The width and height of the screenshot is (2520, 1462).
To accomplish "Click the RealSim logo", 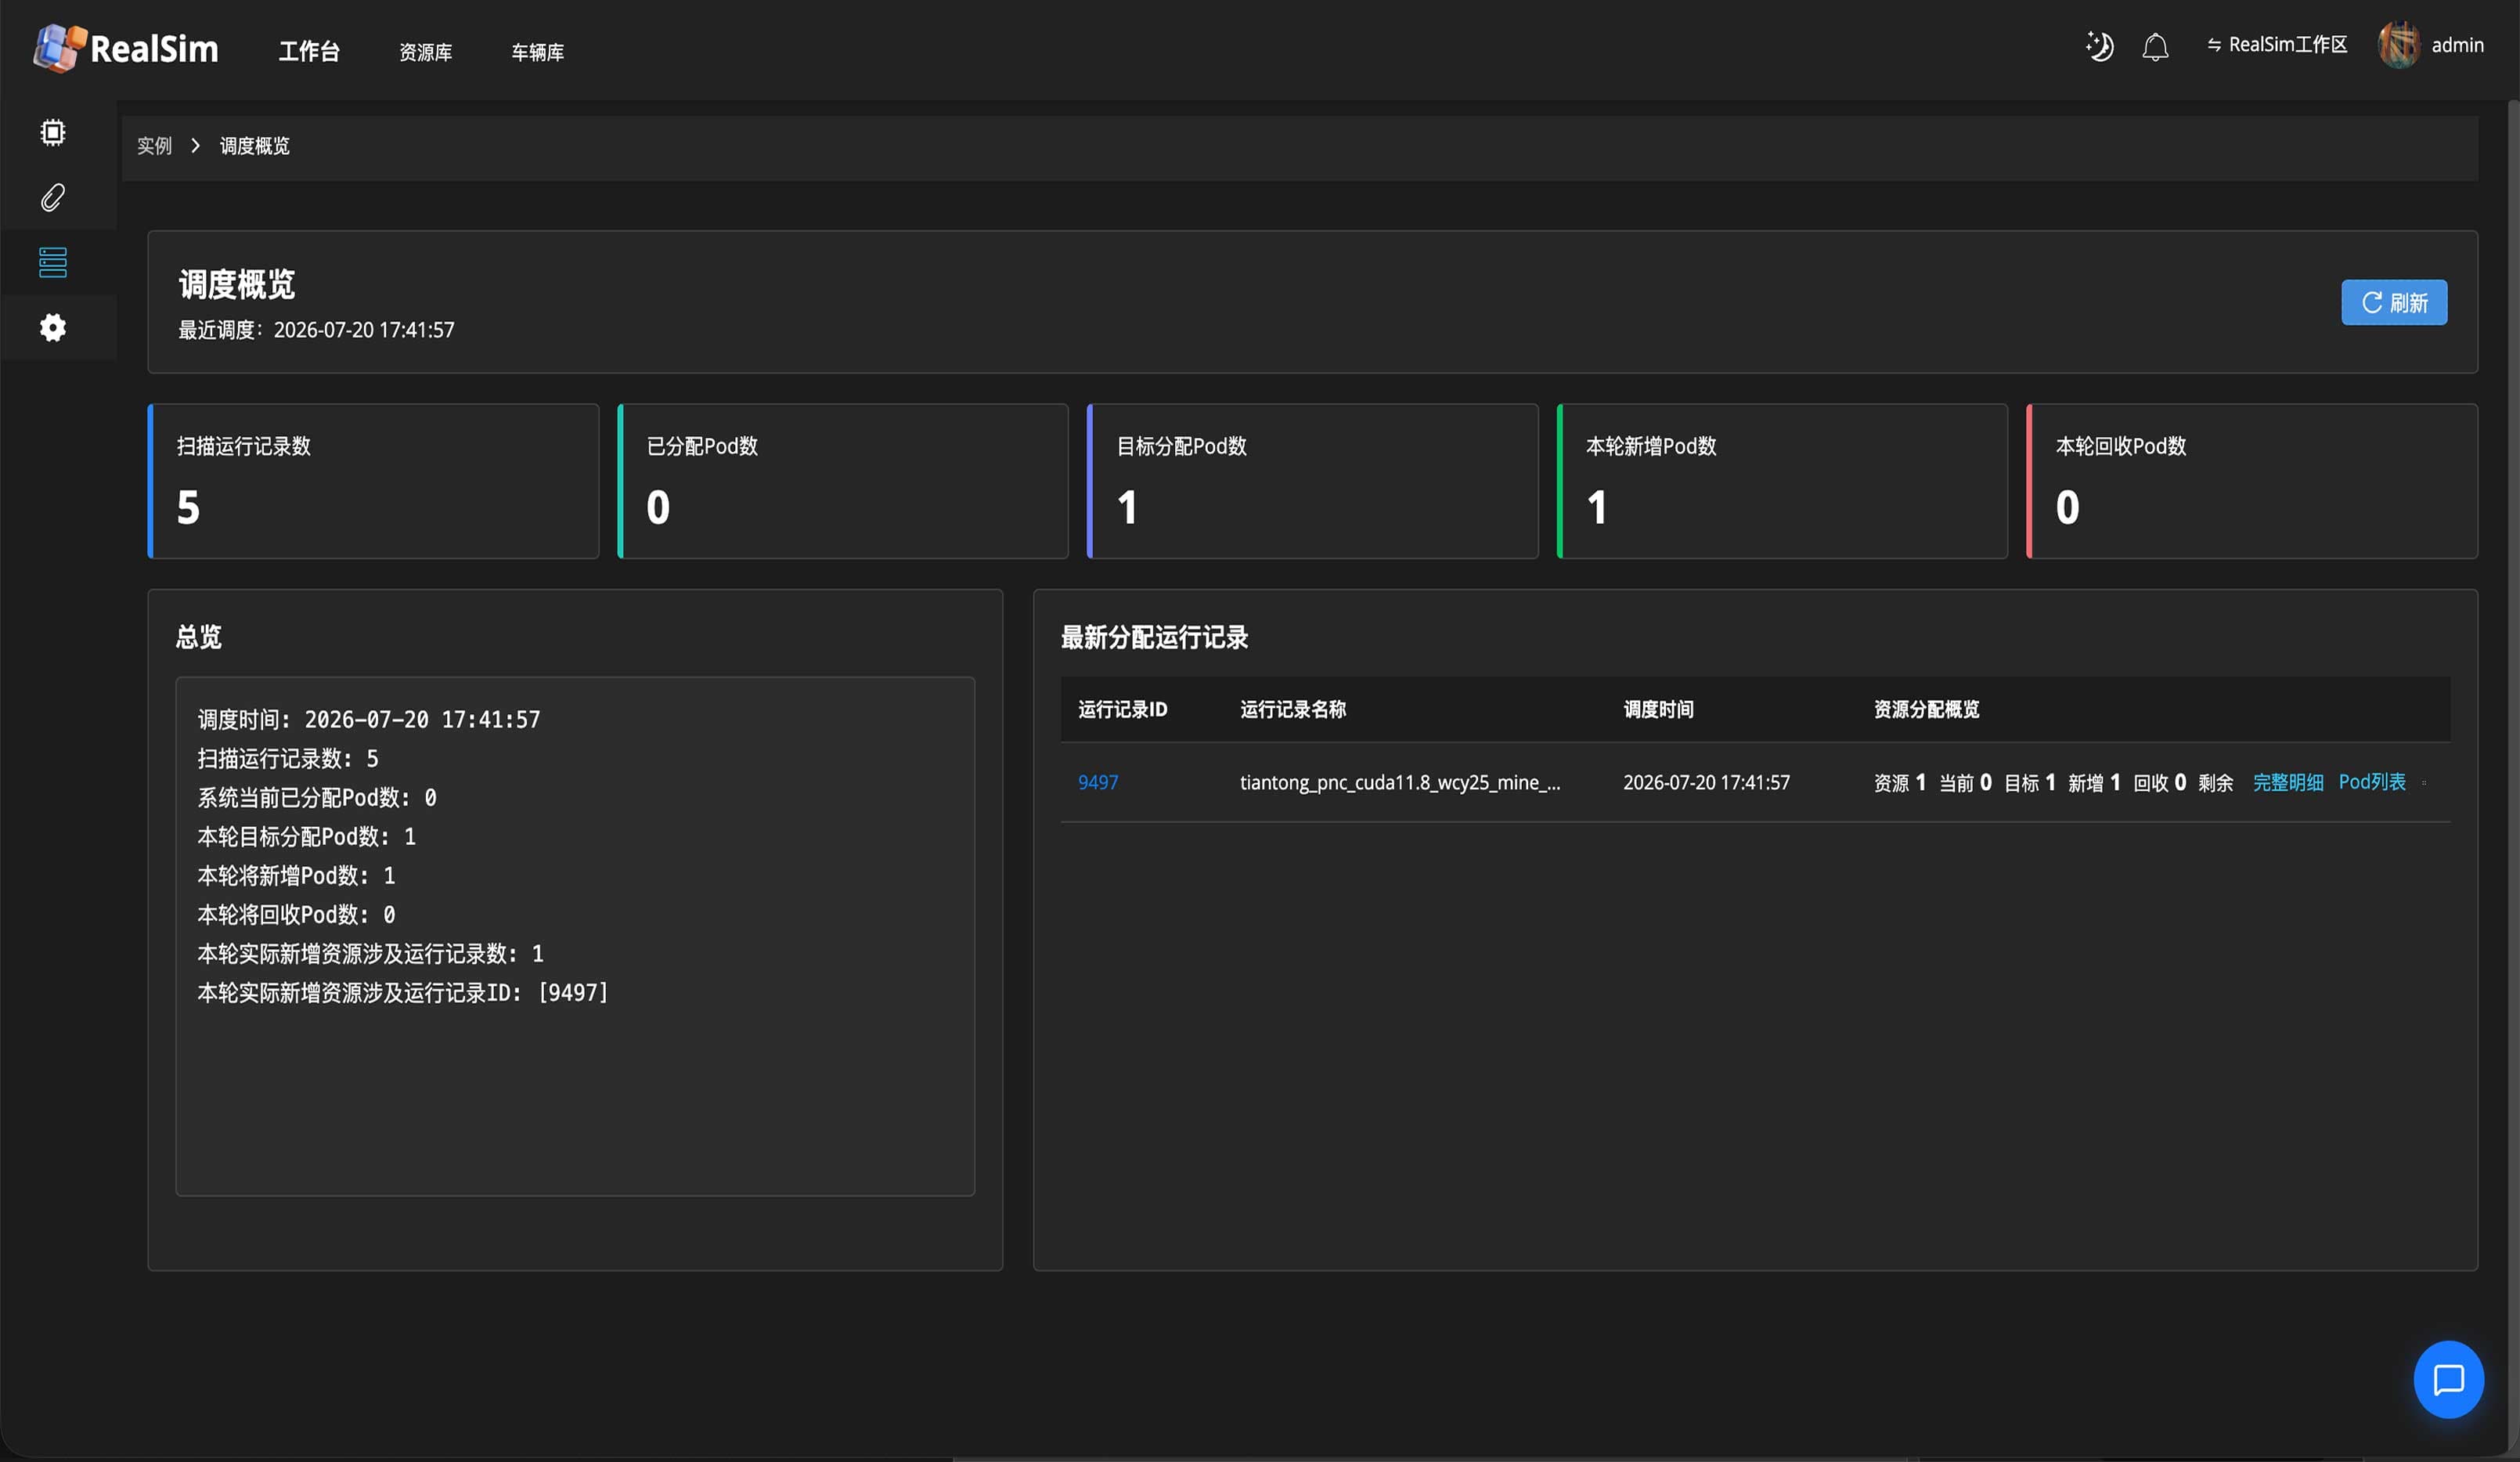I will [x=126, y=48].
